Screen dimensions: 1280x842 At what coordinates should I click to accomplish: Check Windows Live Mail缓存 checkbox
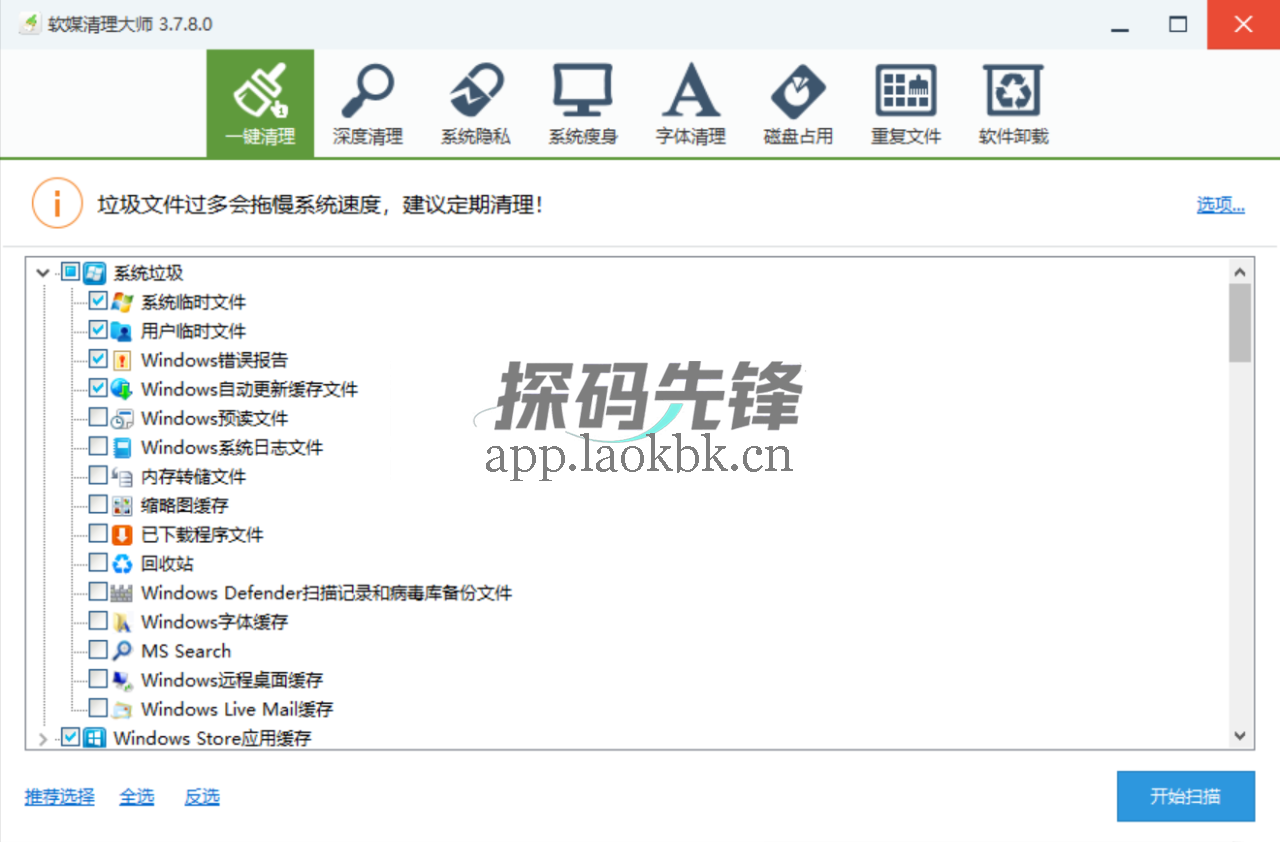tap(98, 708)
